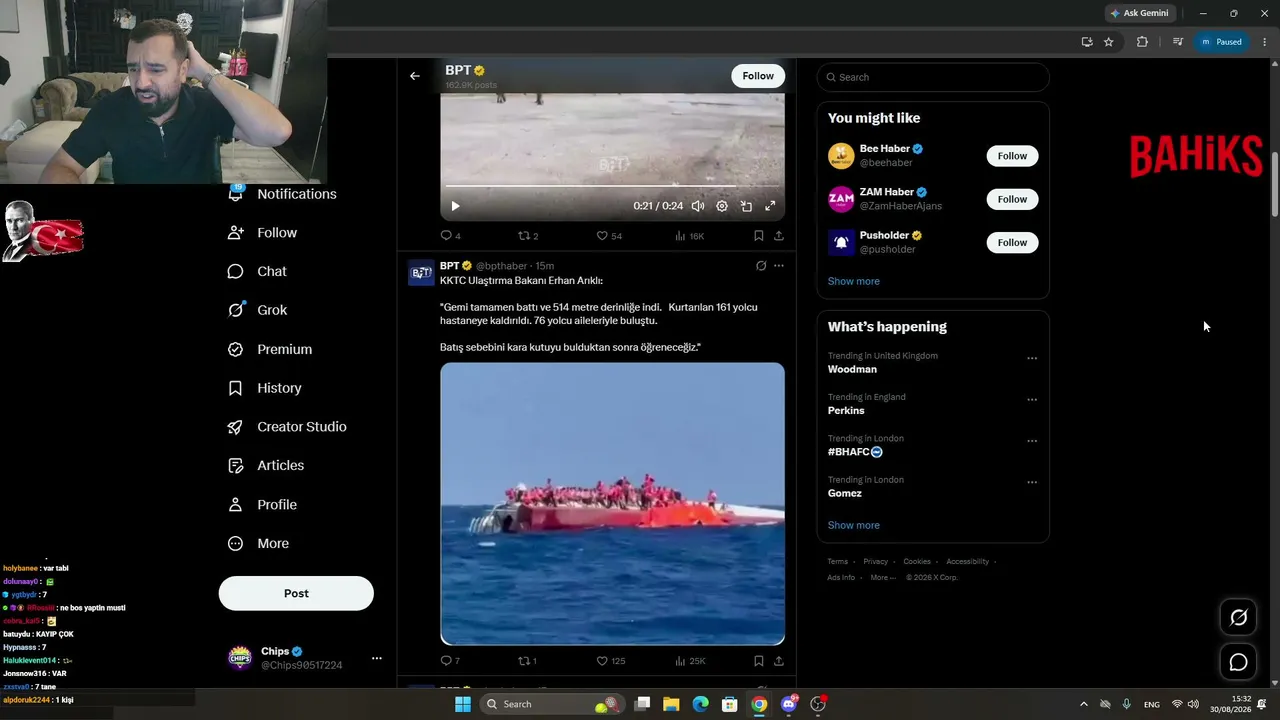Open the floating Grok button
The width and height of the screenshot is (1280, 720).
pyautogui.click(x=1238, y=618)
